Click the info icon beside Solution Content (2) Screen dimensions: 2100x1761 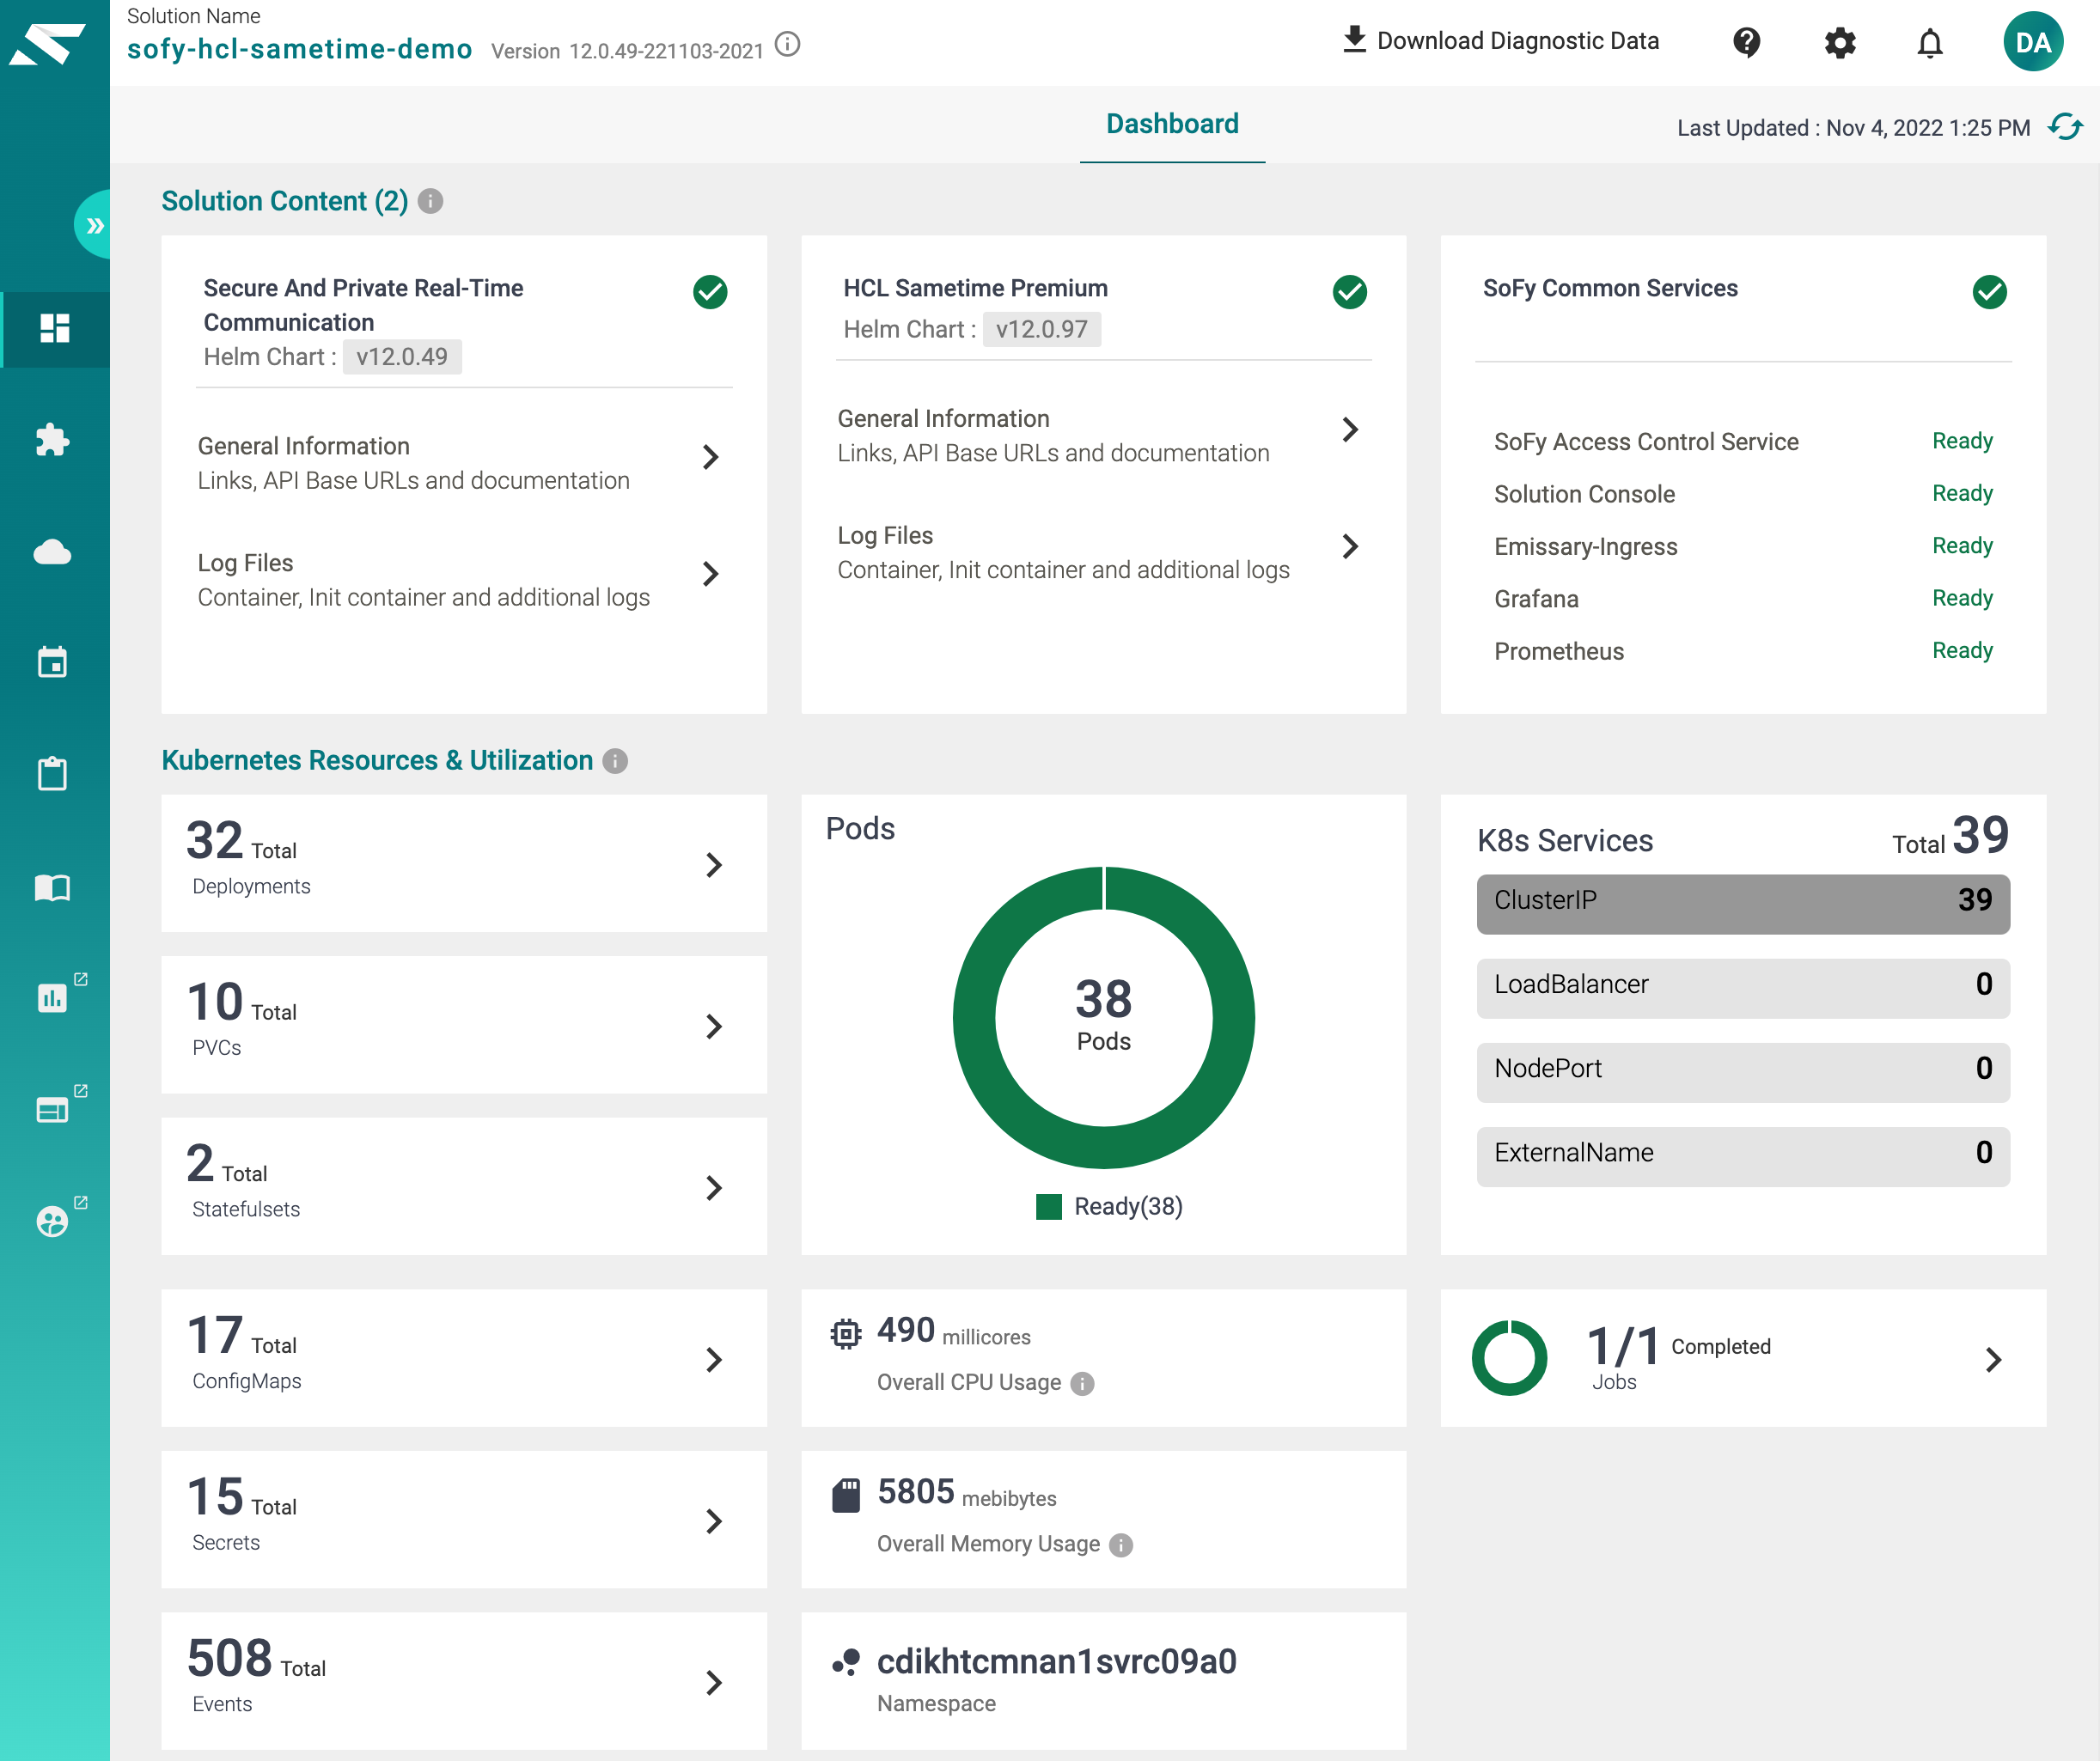point(430,201)
